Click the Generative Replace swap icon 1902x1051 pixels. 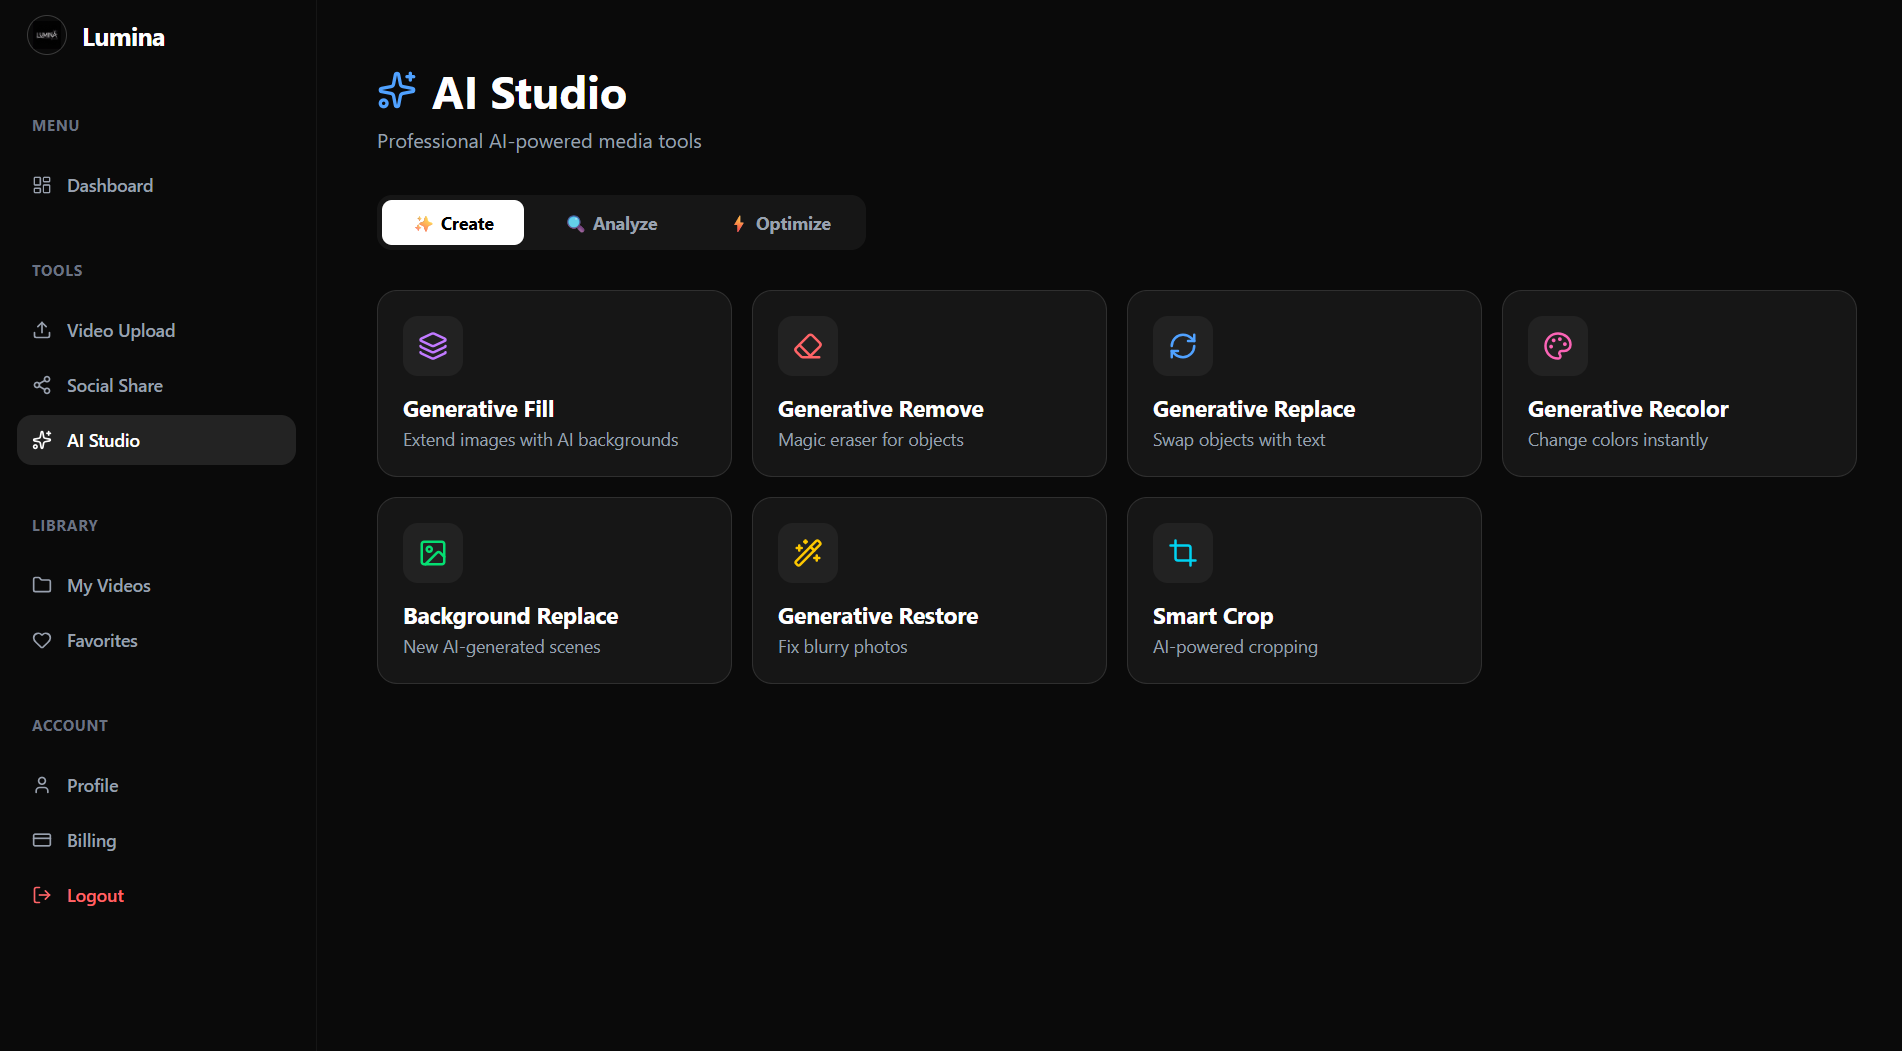click(x=1182, y=346)
